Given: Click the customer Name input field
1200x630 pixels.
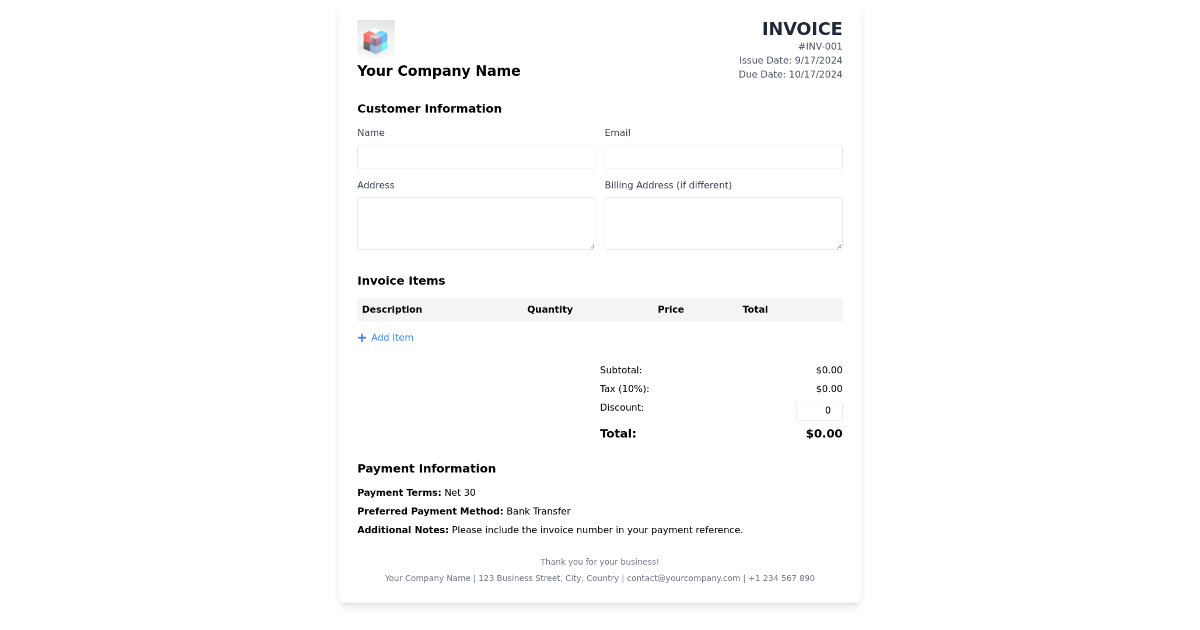Looking at the screenshot, I should pos(476,156).
